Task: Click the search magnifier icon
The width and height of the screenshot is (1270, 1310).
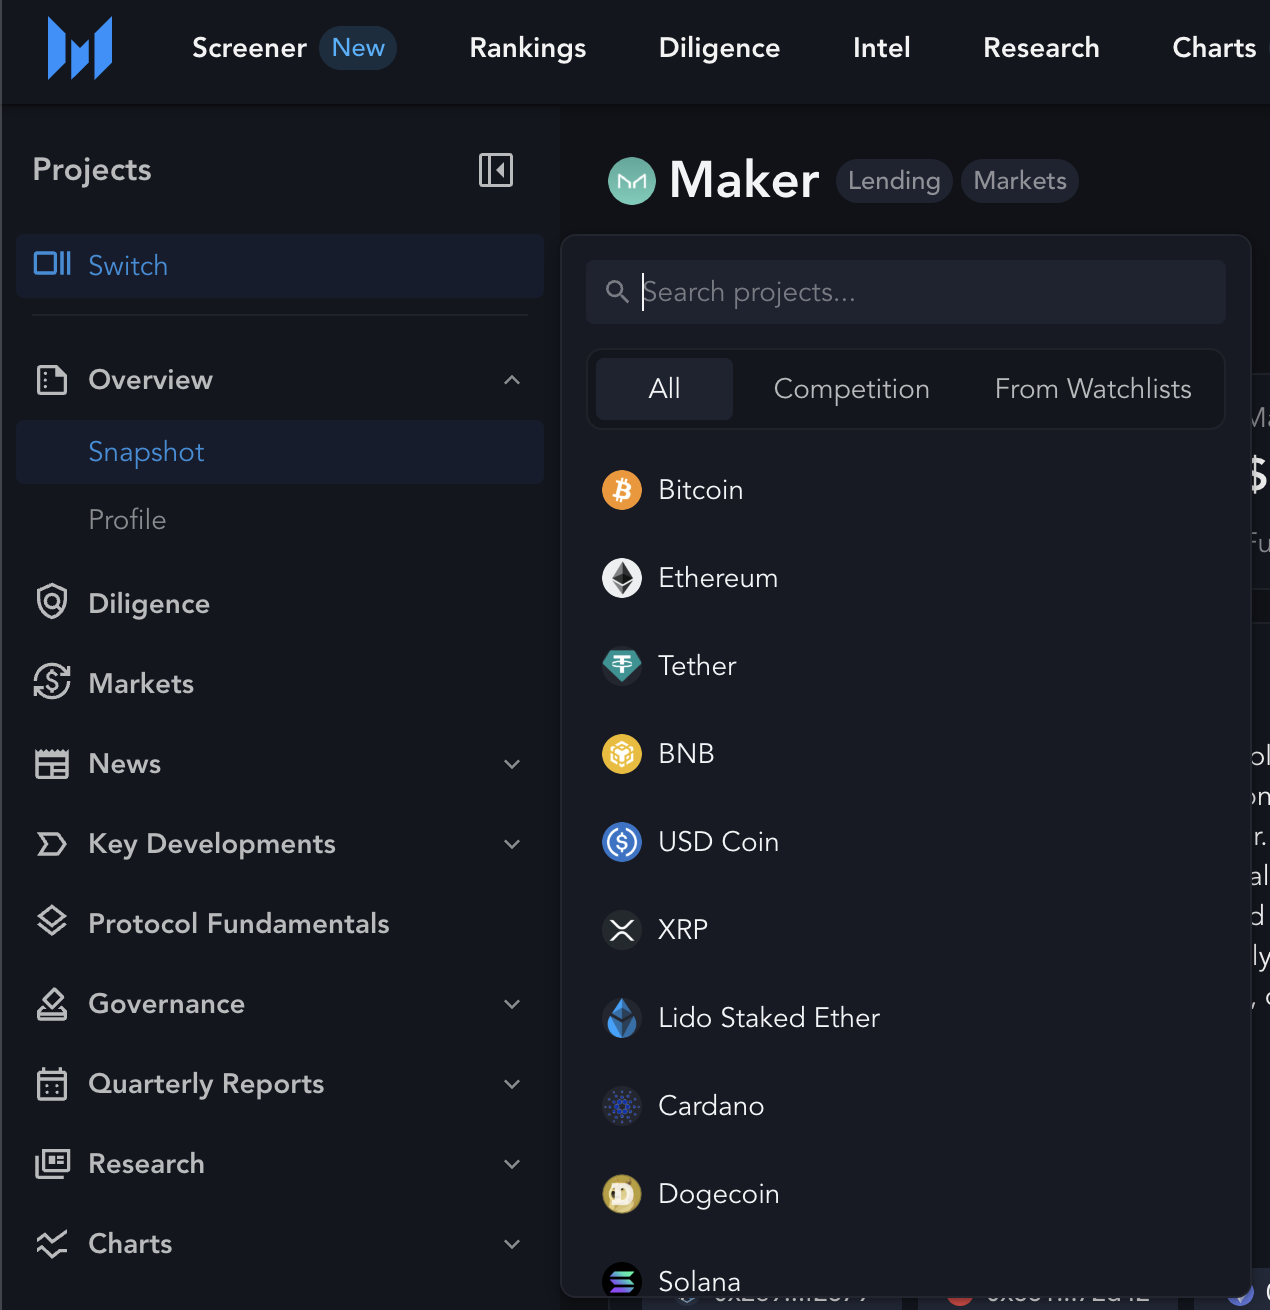Action: tap(617, 291)
